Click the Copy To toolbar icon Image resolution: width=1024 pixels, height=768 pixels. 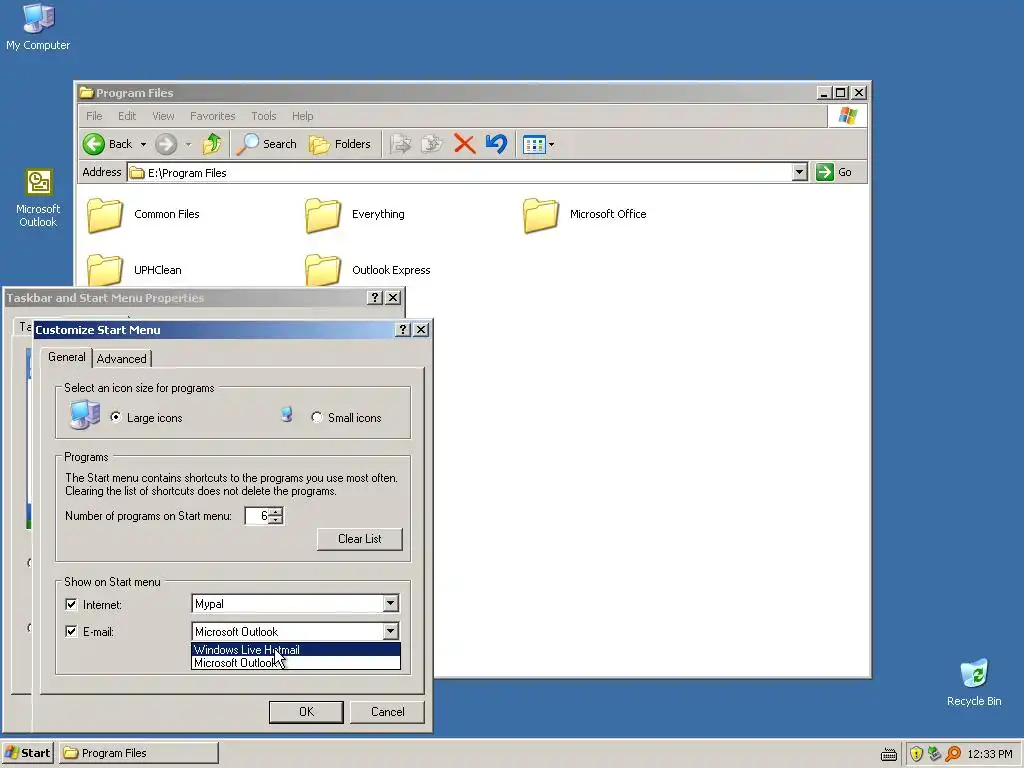432,144
